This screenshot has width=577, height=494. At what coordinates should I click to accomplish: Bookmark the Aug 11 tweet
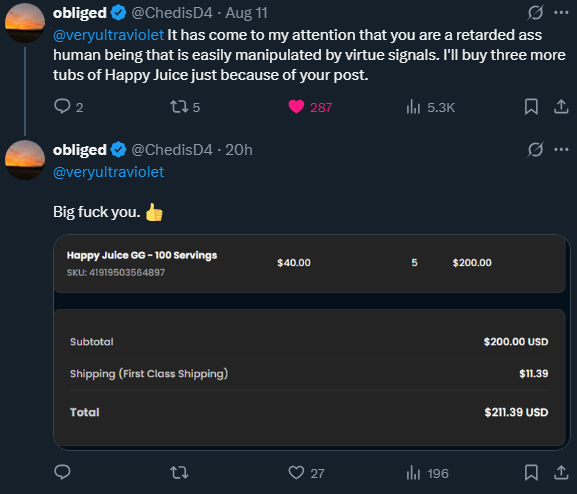[531, 107]
